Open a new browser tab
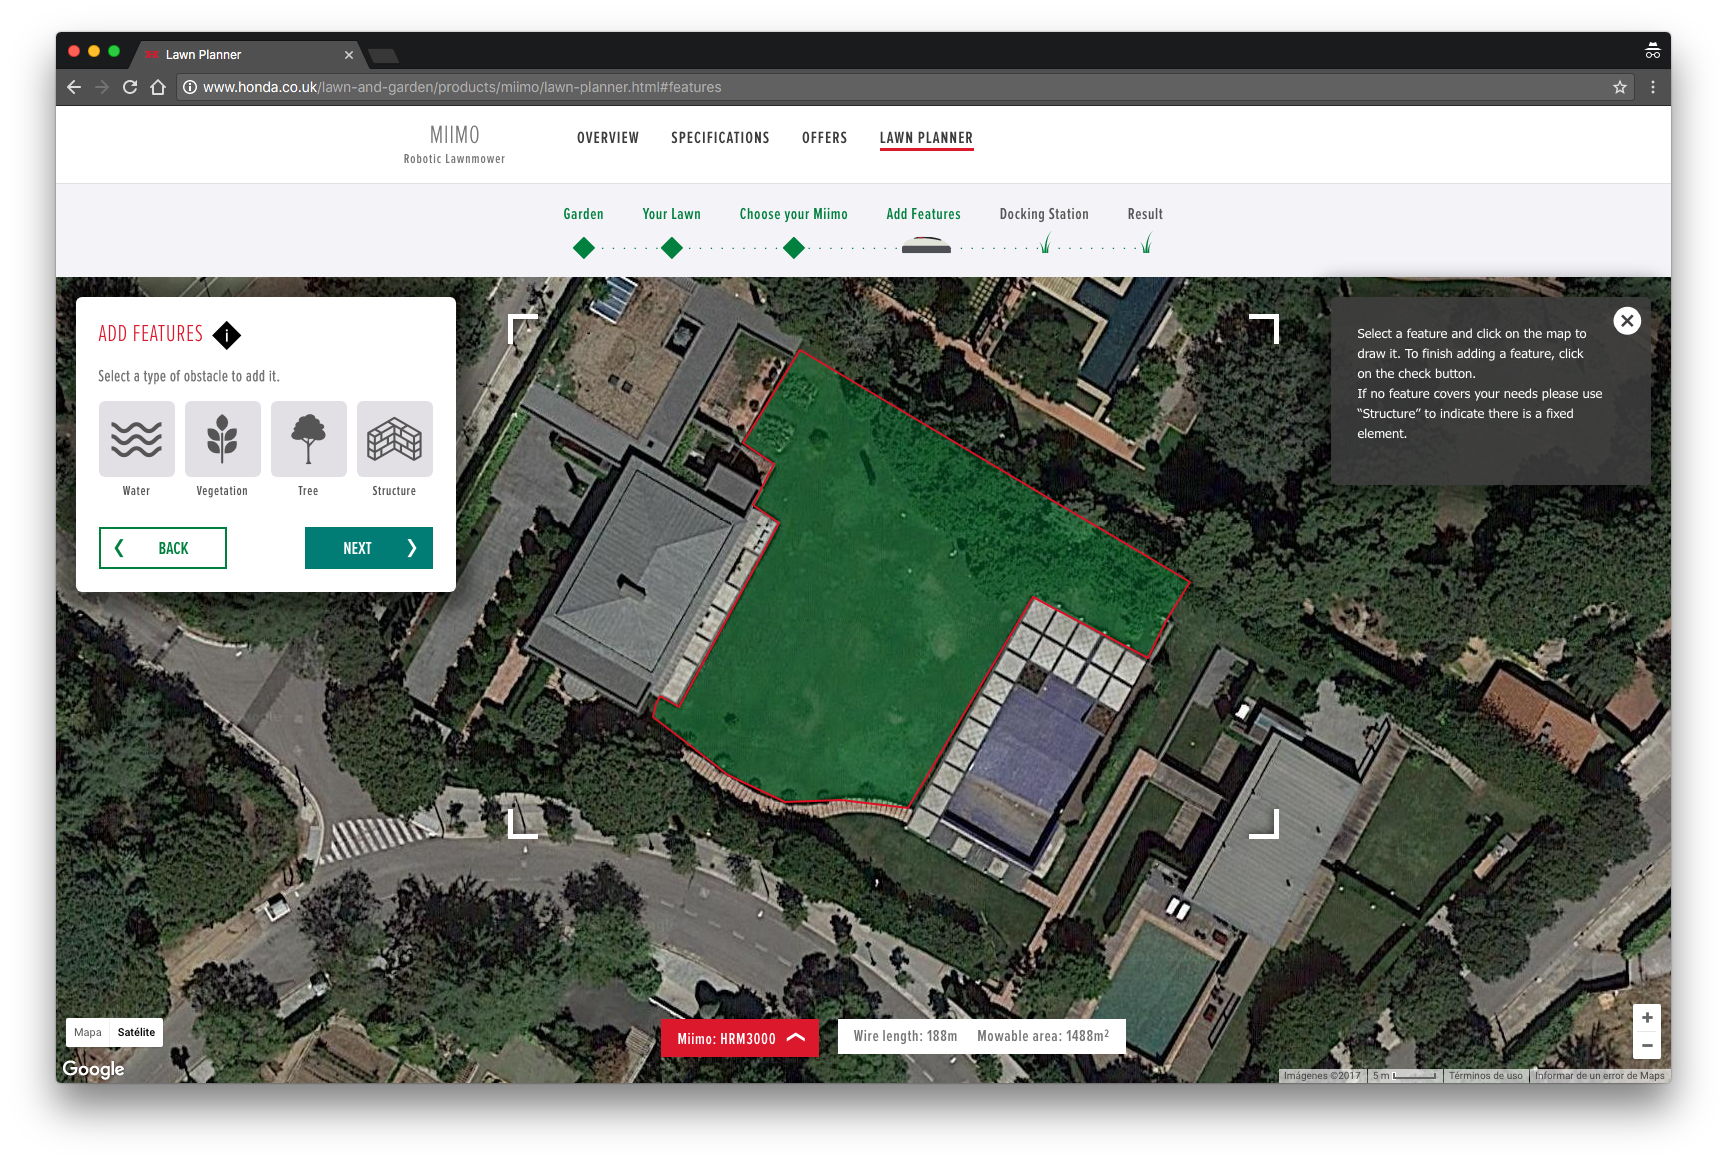Image resolution: width=1727 pixels, height=1163 pixels. 384,55
